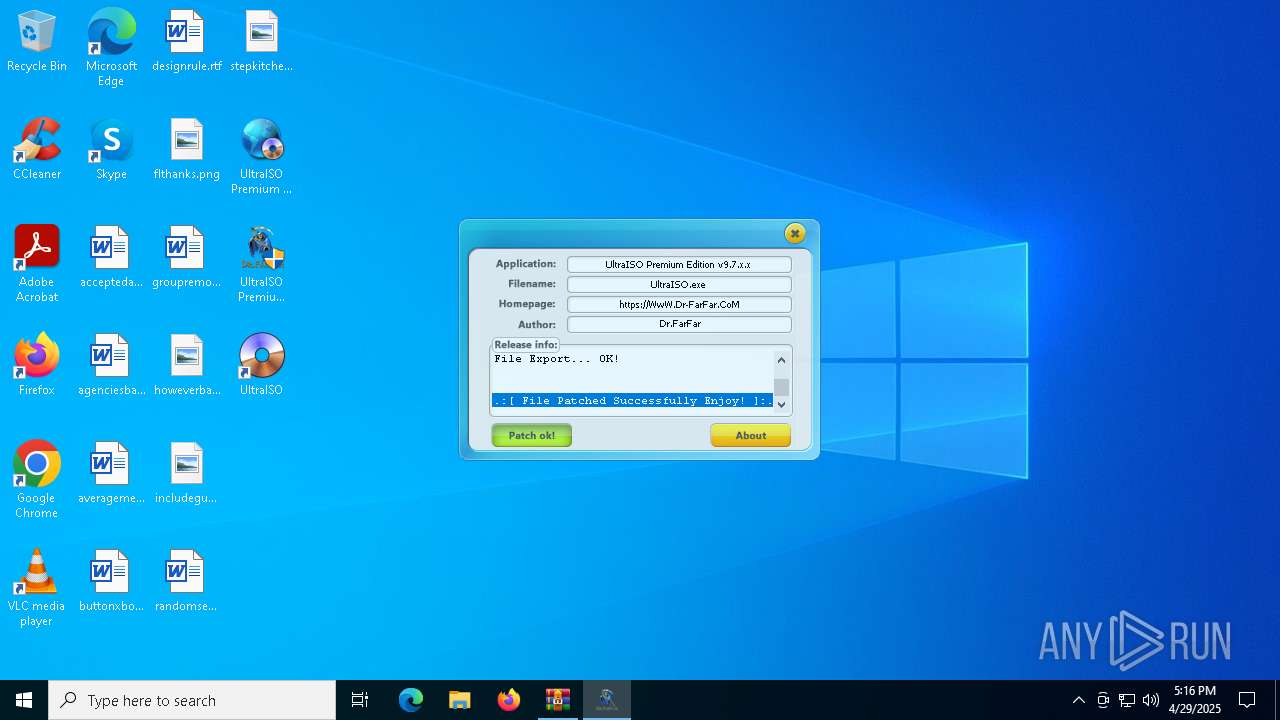This screenshot has height=720, width=1280.
Task: Open Skype desktop shortcut
Action: coord(111,150)
